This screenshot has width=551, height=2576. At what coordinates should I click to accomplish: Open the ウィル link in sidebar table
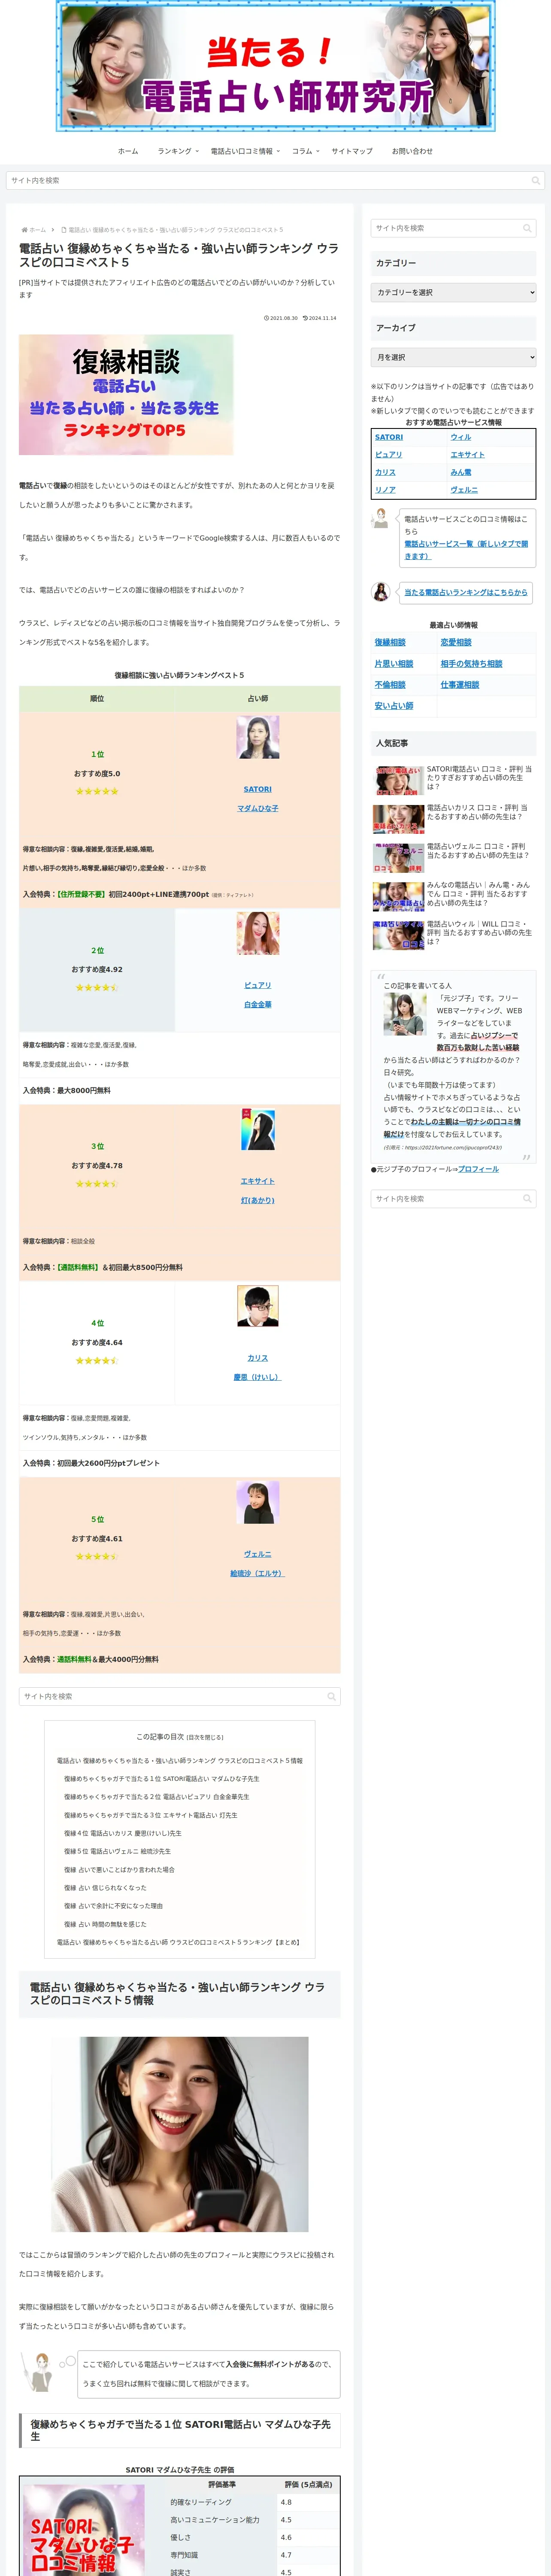point(461,438)
